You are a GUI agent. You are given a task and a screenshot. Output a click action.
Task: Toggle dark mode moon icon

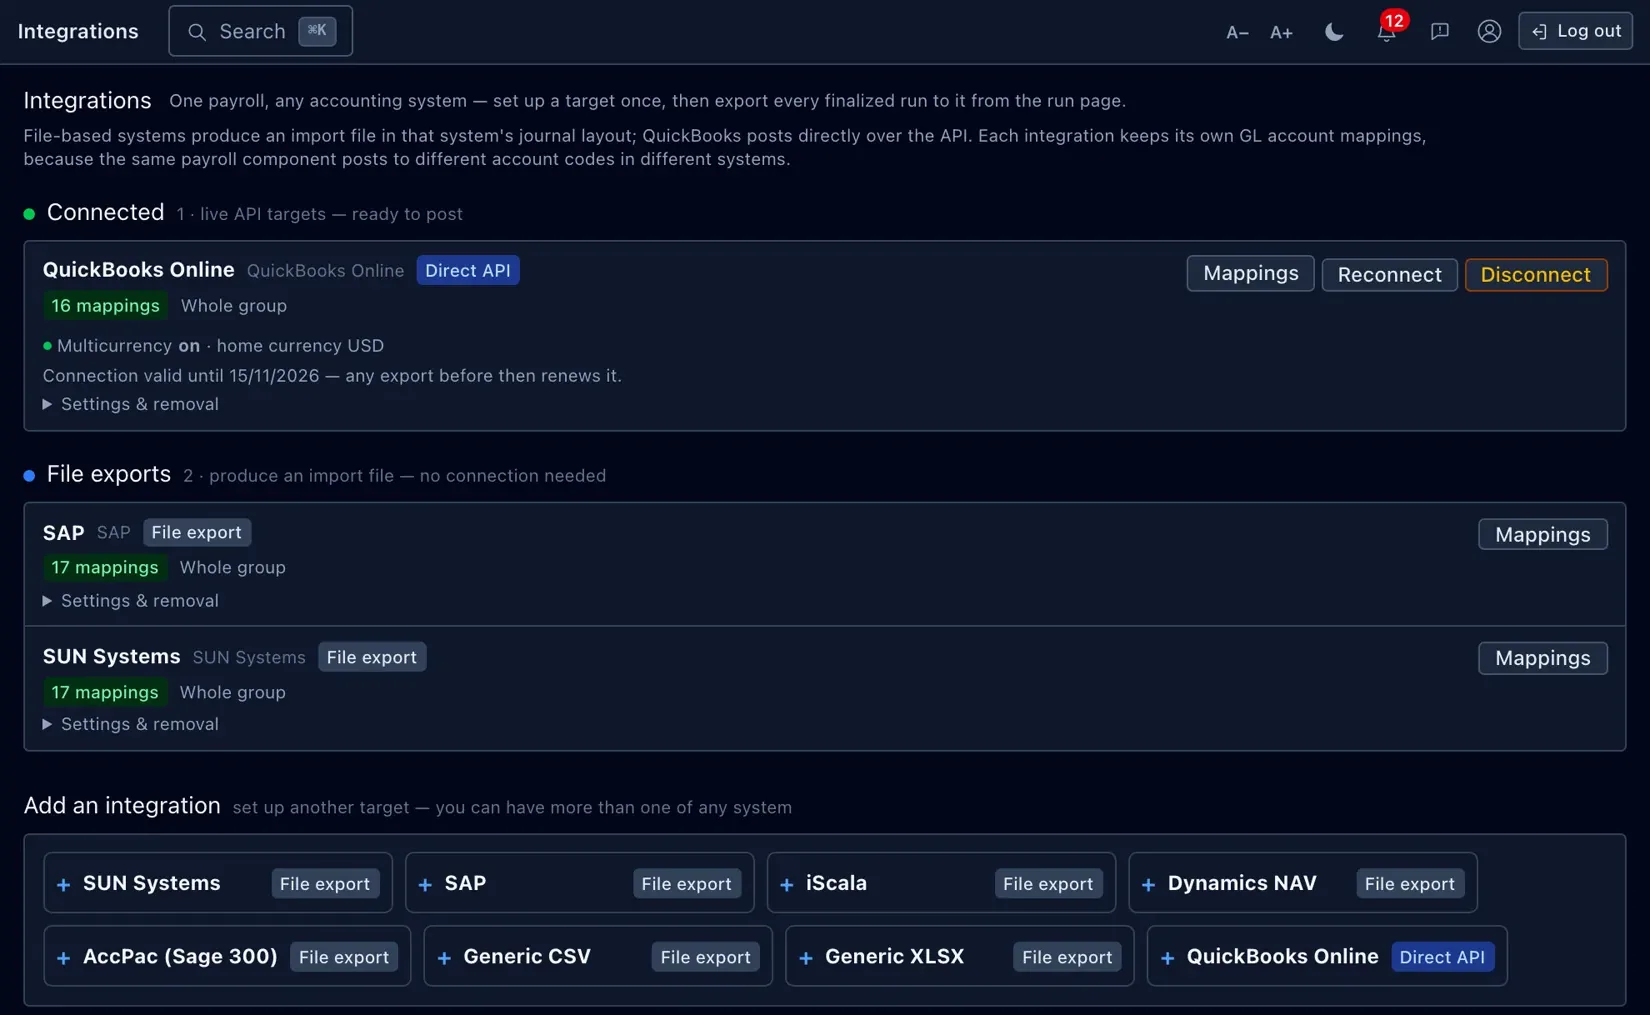coord(1334,32)
